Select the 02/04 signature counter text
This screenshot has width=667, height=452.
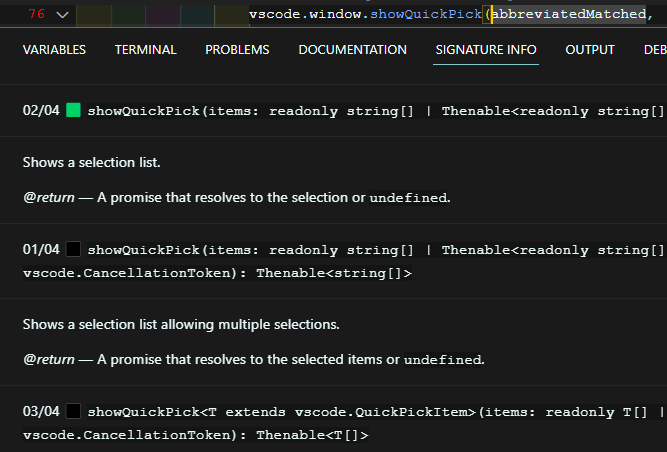click(x=41, y=111)
